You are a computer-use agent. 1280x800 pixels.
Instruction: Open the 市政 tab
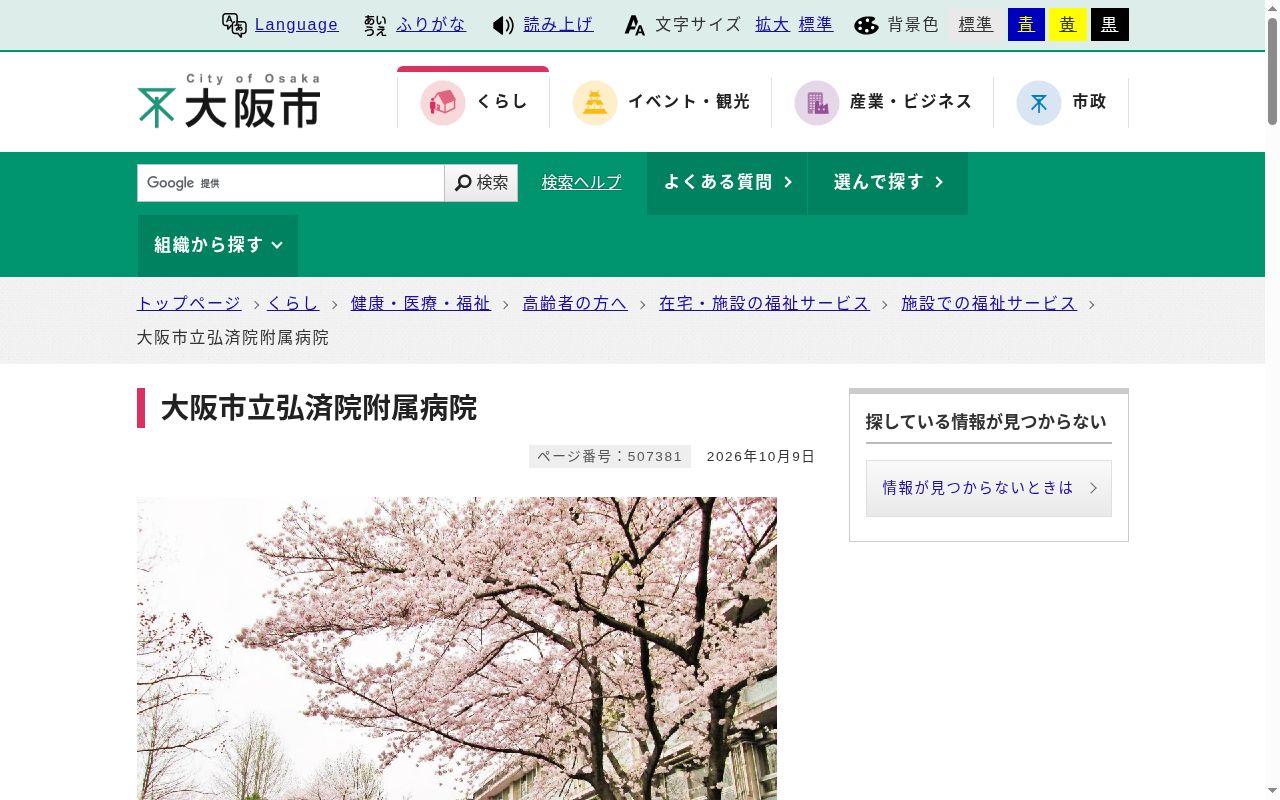coord(1061,102)
